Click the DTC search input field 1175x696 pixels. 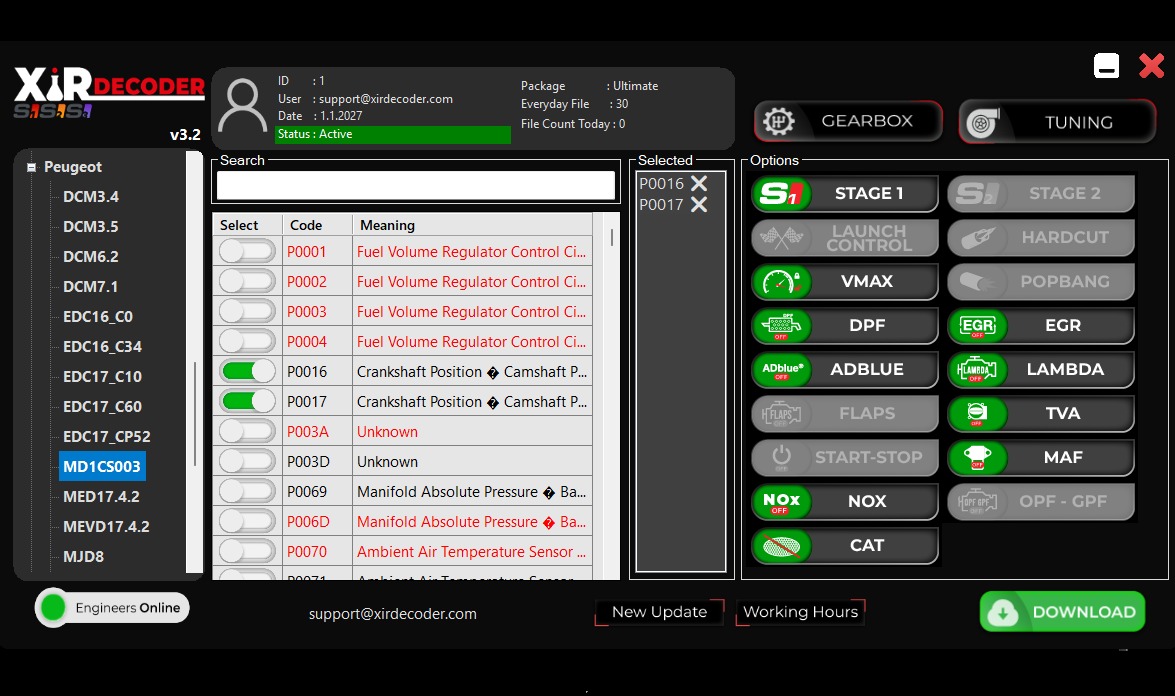(x=416, y=185)
